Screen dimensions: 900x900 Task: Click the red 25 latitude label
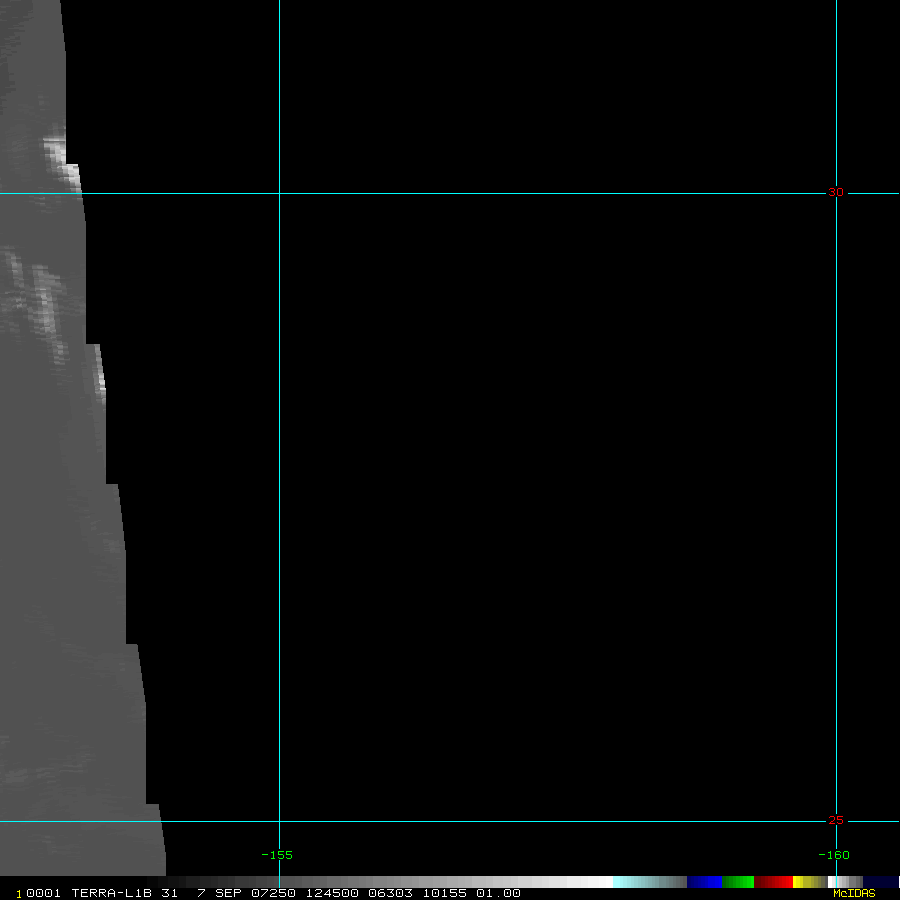click(835, 820)
